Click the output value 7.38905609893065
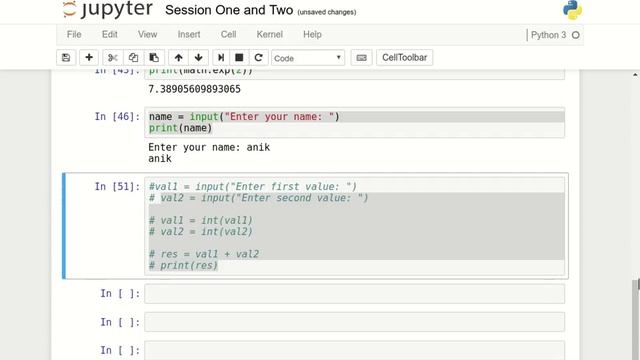 [194, 89]
